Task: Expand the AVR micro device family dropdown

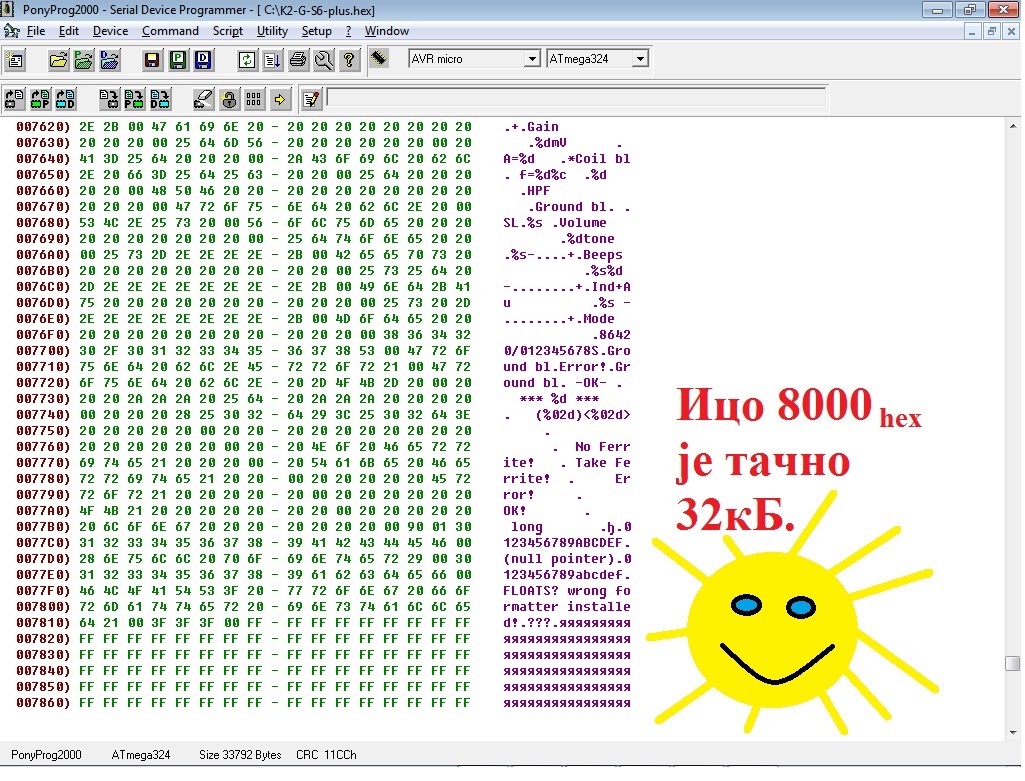Action: pyautogui.click(x=532, y=59)
